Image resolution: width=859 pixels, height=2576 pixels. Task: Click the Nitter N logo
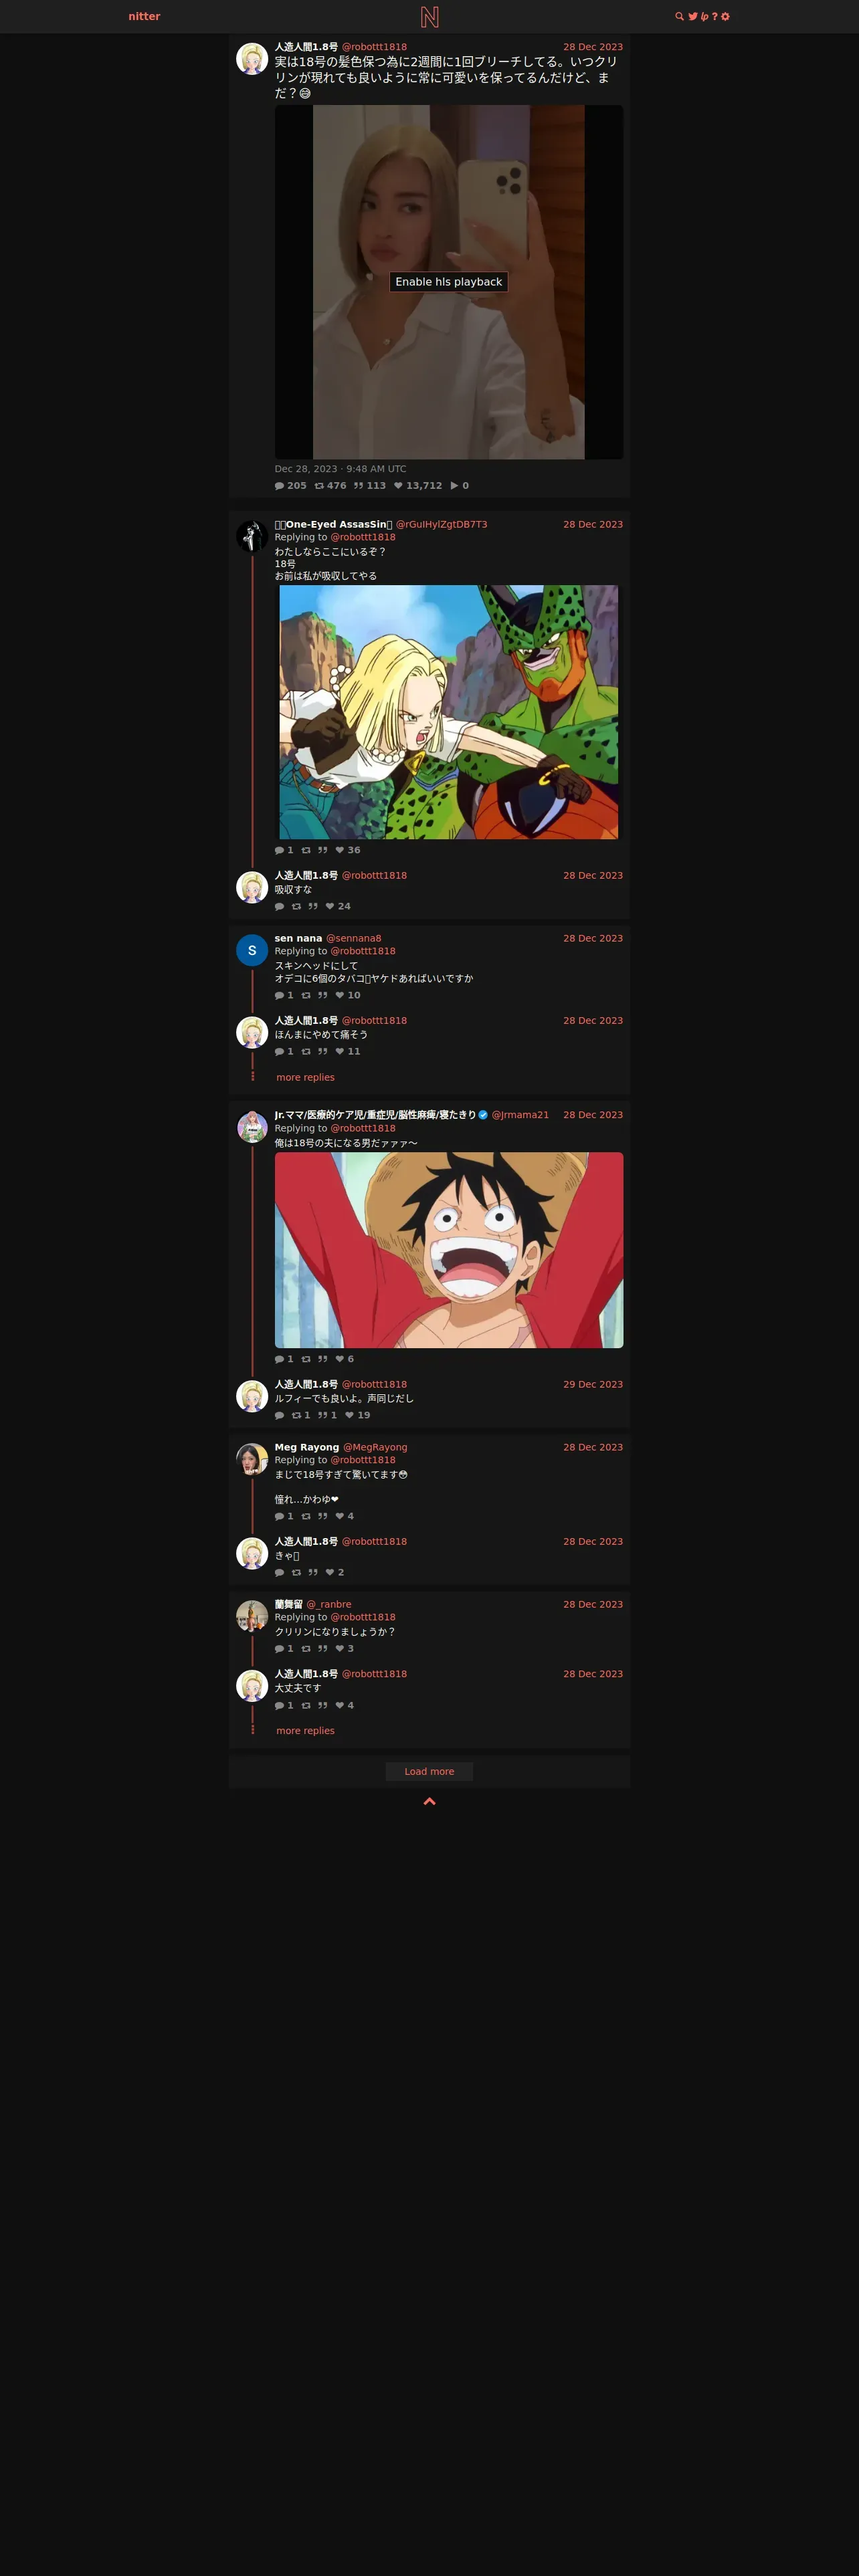coord(429,16)
